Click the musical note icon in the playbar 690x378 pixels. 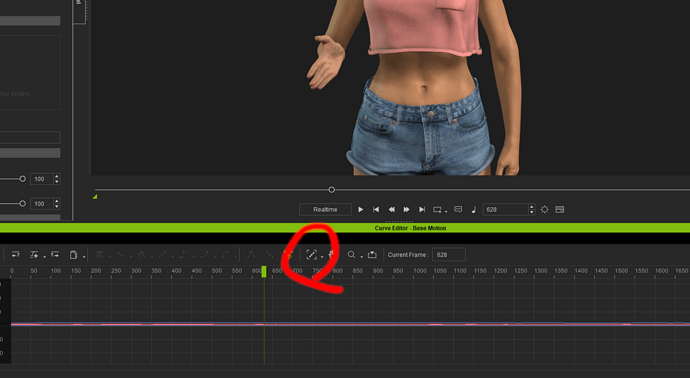[473, 209]
